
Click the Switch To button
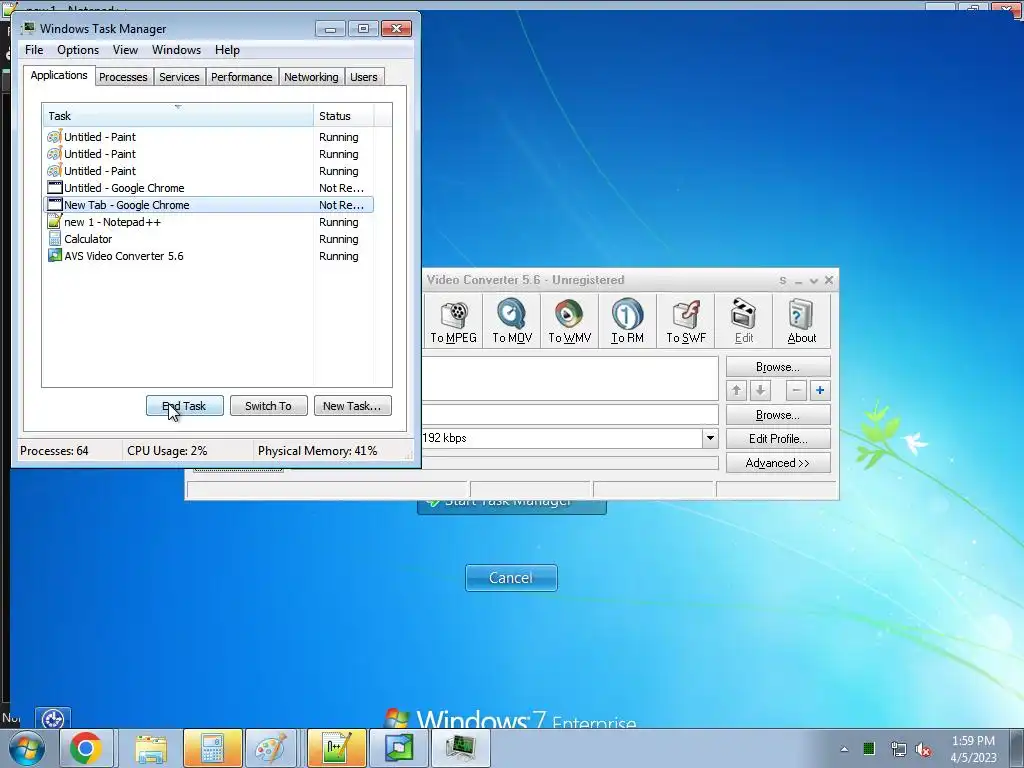point(268,406)
